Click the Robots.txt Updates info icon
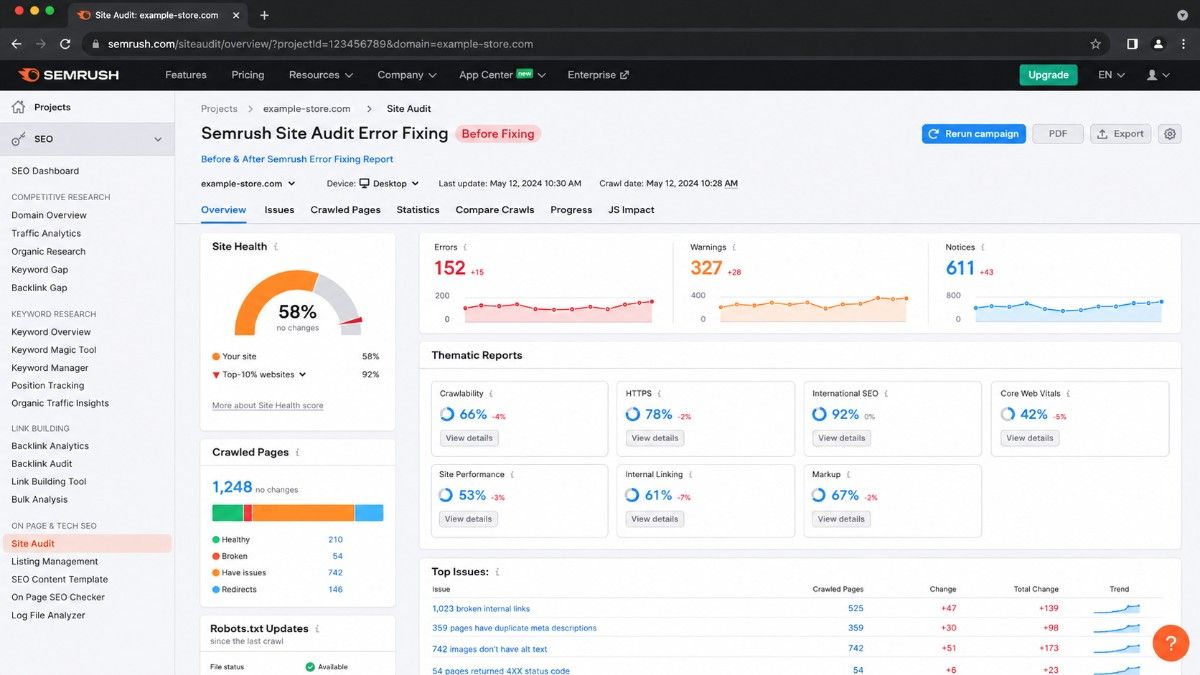This screenshot has height=675, width=1200. [x=317, y=629]
